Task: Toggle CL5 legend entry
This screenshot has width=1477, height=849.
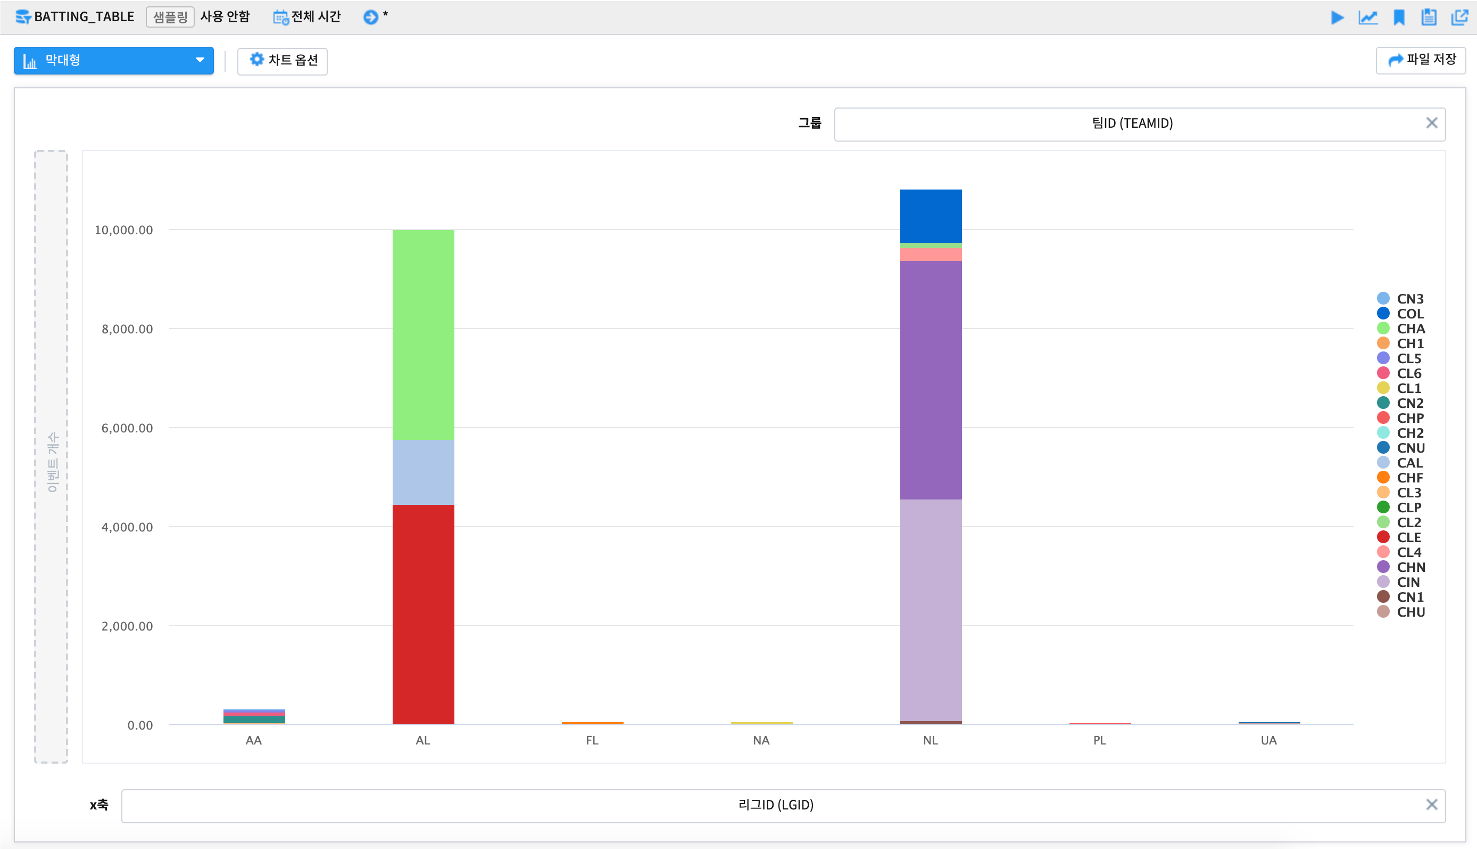Action: 1400,359
